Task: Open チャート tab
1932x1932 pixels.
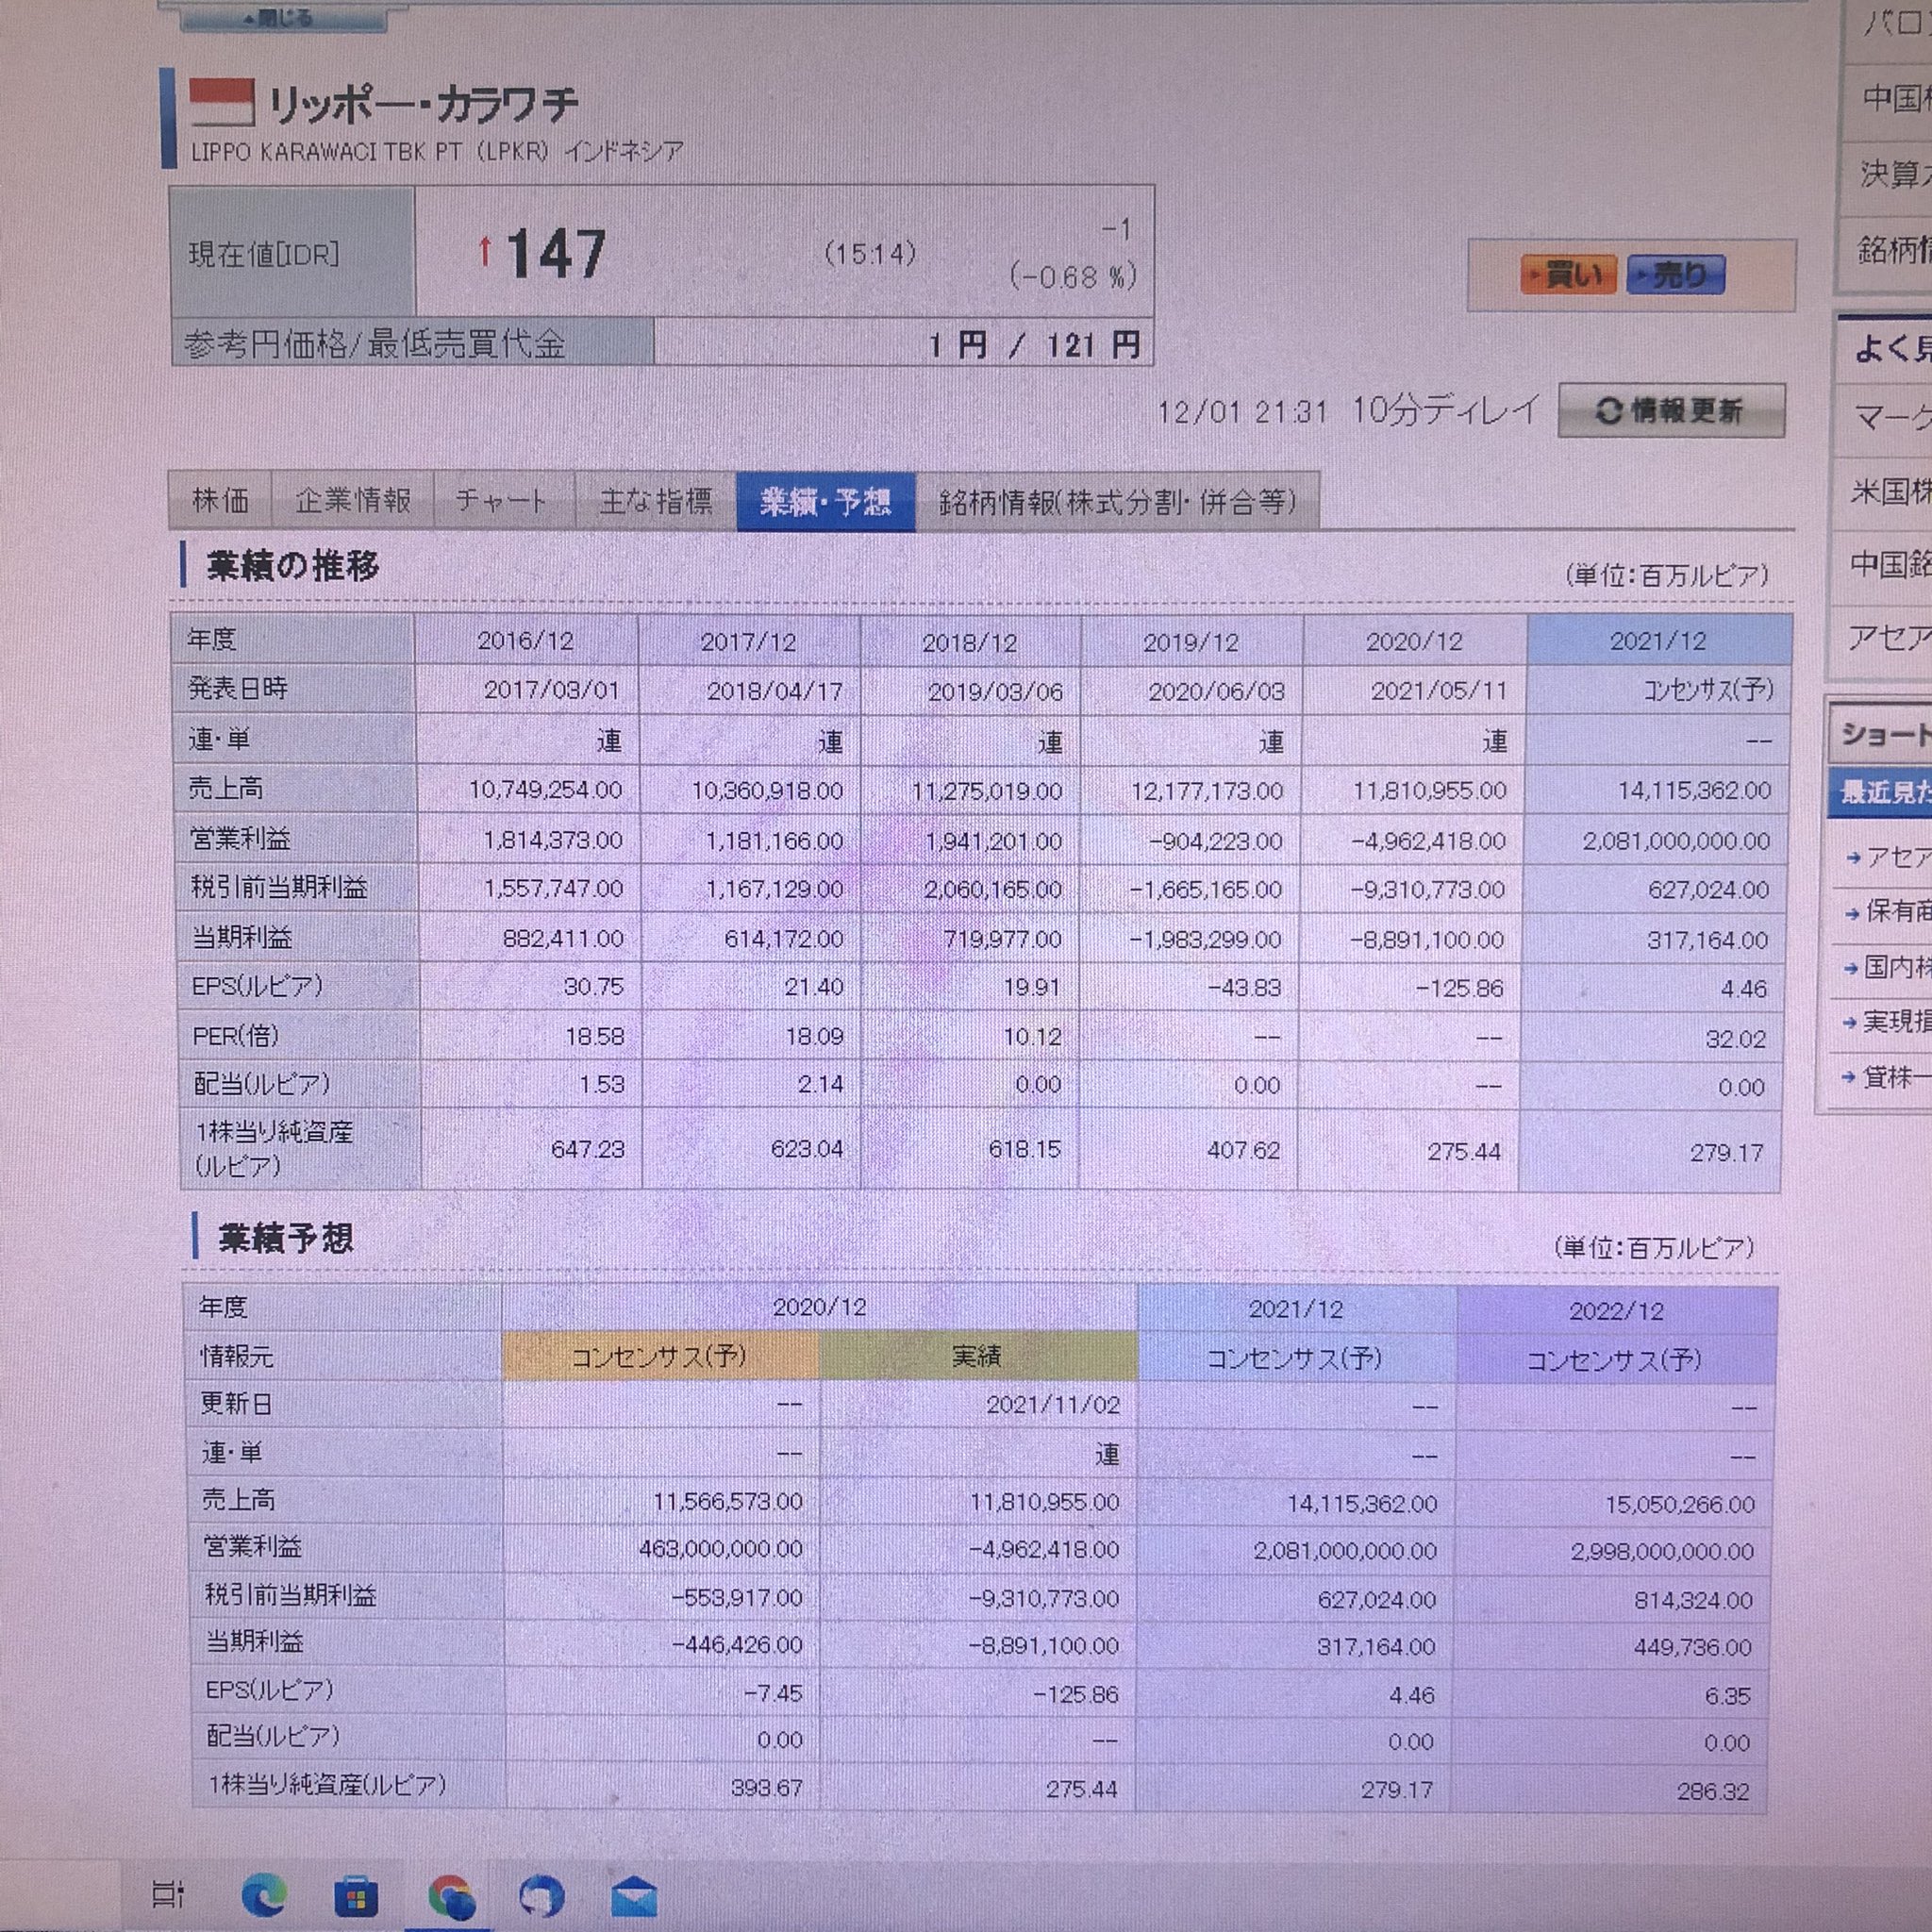Action: (x=502, y=500)
